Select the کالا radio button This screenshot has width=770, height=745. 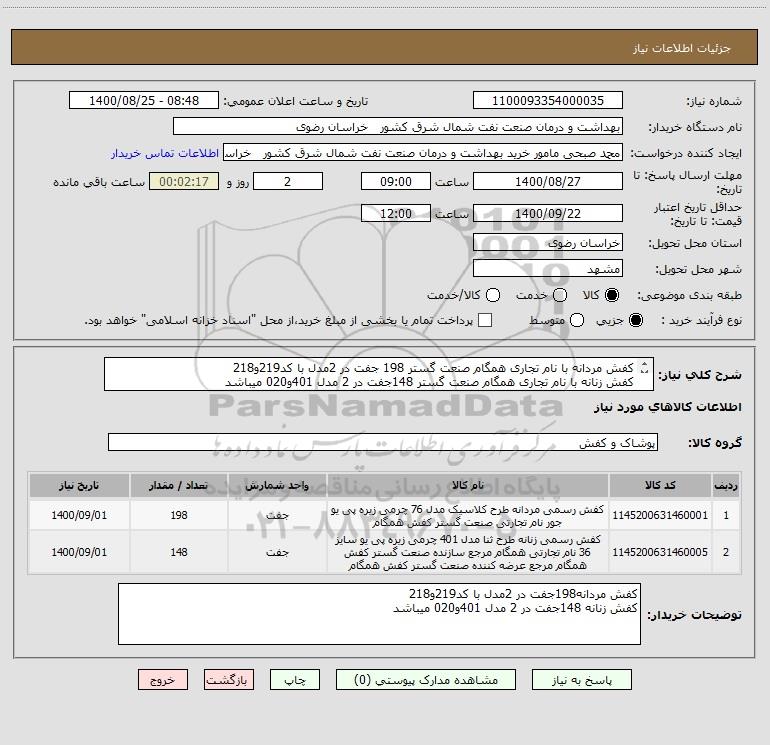pyautogui.click(x=612, y=295)
